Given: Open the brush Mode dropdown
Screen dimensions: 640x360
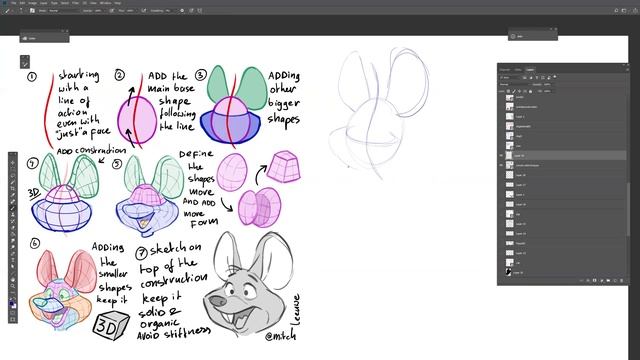Looking at the screenshot, I should click(x=64, y=11).
